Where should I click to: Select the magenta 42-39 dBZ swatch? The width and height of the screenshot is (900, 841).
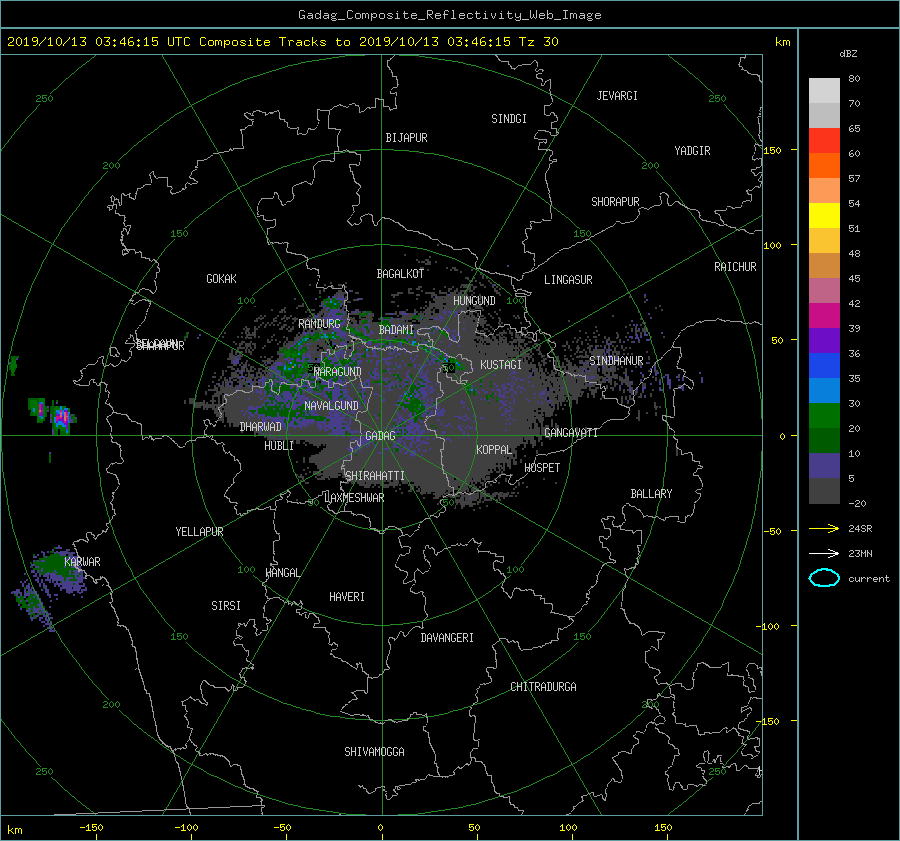point(824,315)
